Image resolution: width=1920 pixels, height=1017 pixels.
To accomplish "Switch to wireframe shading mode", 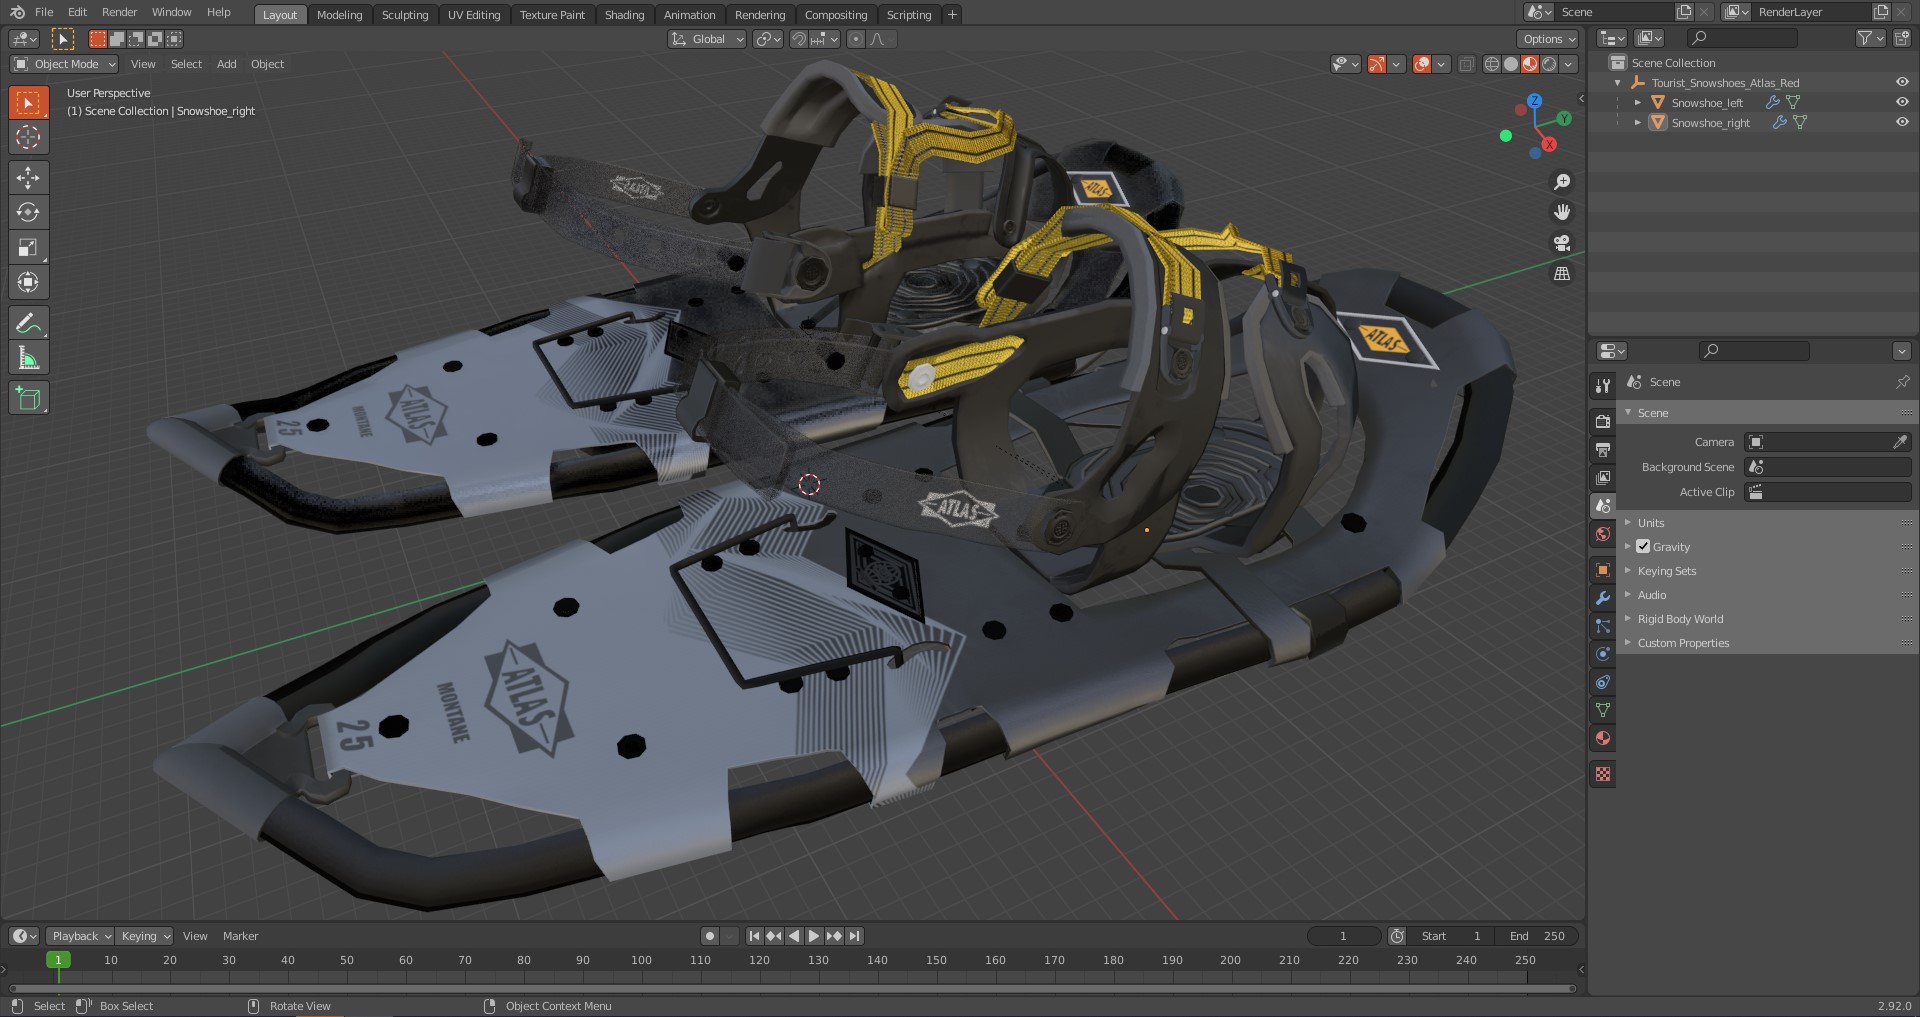I will pyautogui.click(x=1492, y=64).
